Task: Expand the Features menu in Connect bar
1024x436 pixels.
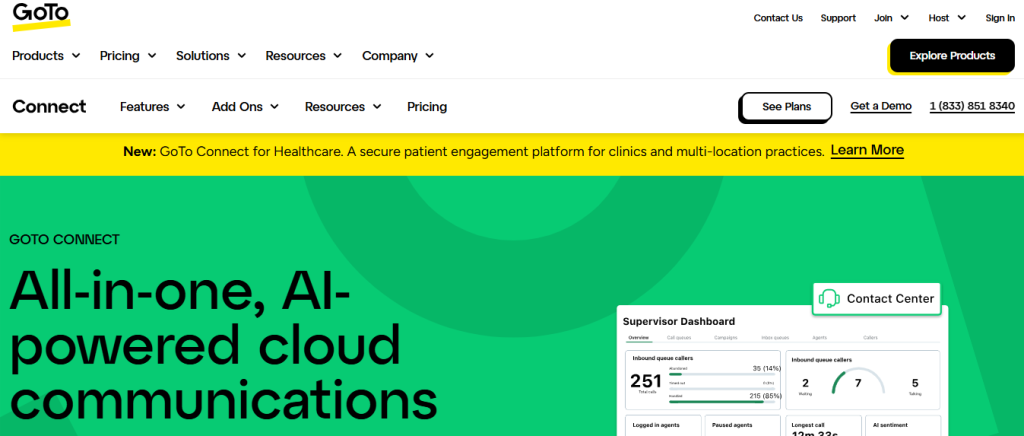Action: point(153,106)
